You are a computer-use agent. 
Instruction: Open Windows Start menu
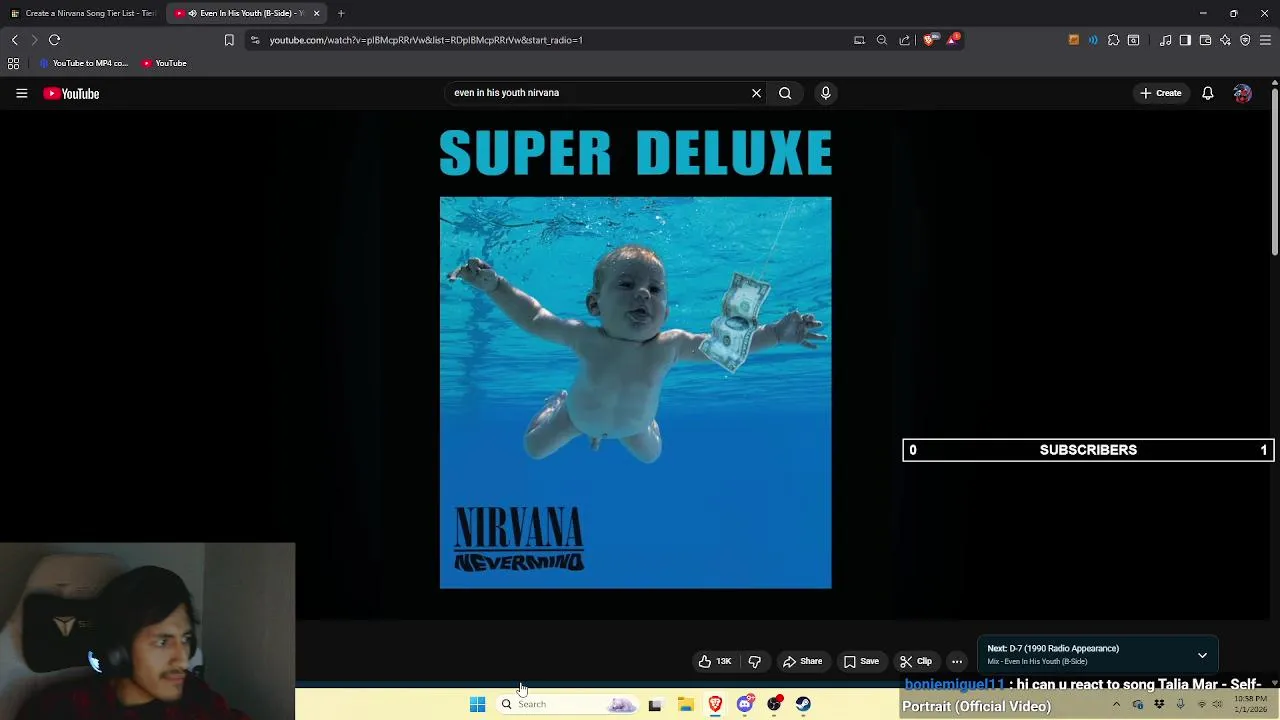coord(477,704)
